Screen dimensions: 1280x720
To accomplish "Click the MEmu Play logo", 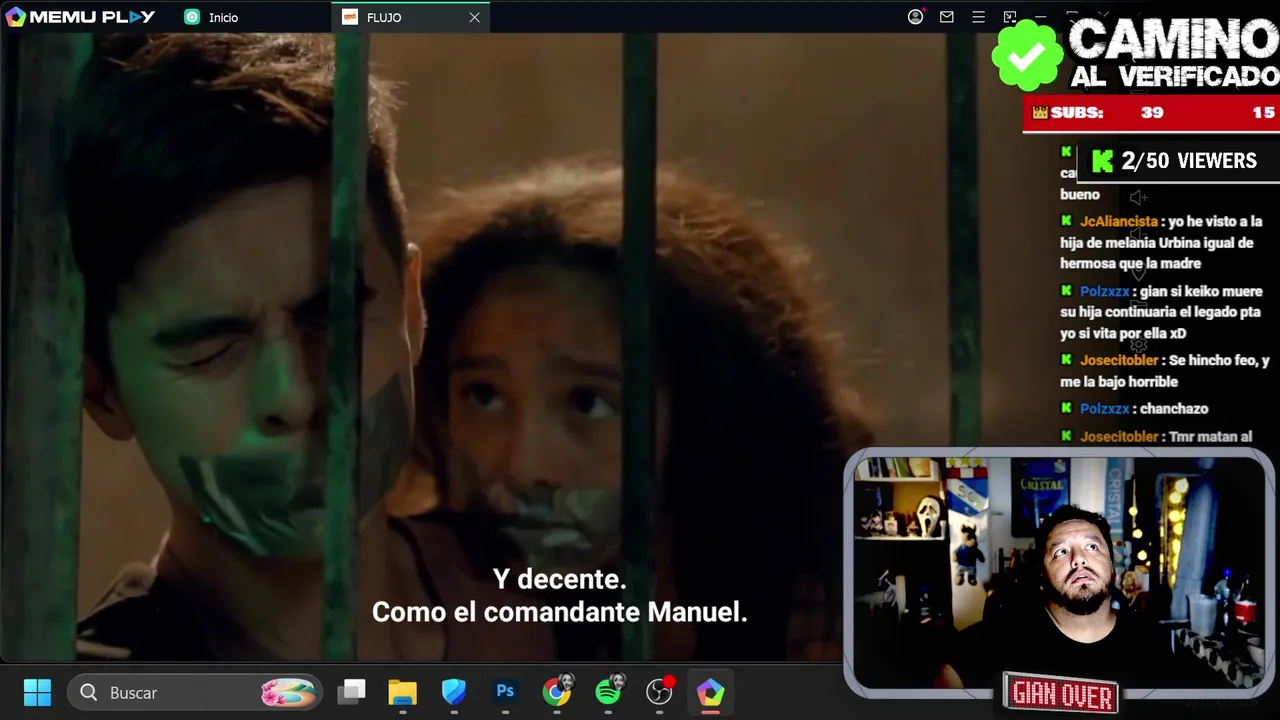I will click(80, 17).
